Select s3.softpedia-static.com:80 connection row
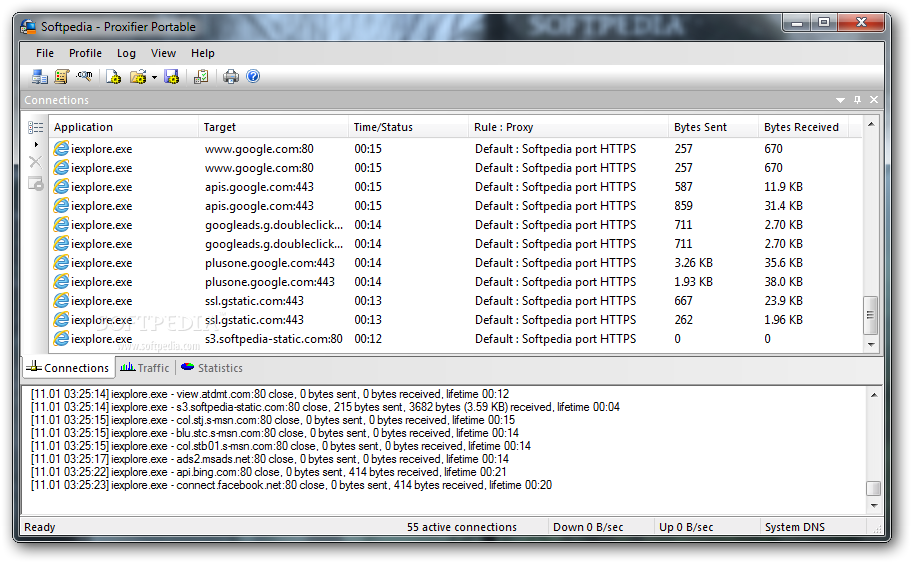This screenshot has height=563, width=912. click(x=455, y=339)
